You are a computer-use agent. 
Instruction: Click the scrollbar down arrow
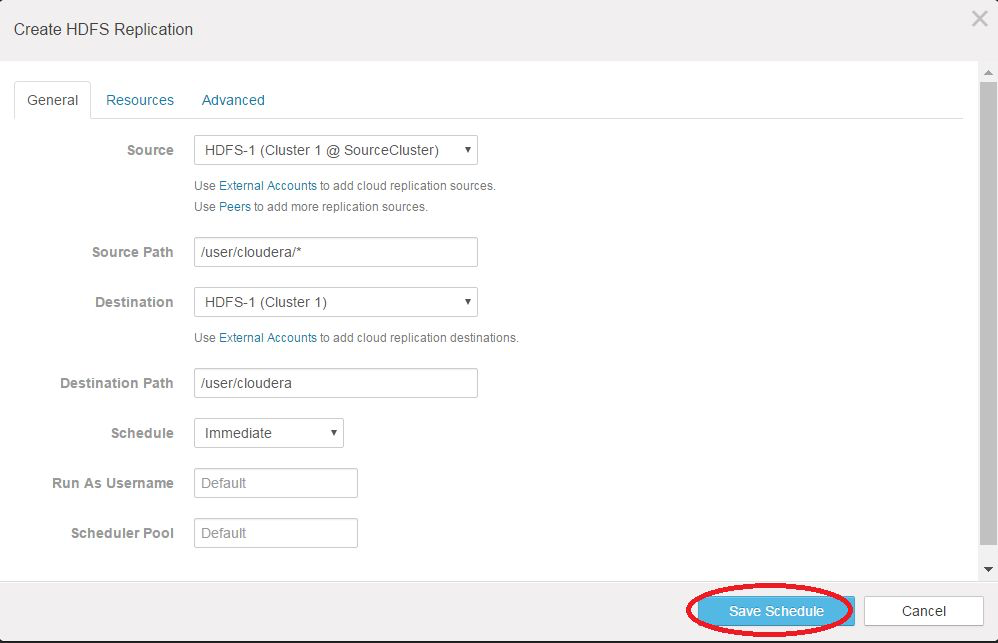pyautogui.click(x=989, y=570)
